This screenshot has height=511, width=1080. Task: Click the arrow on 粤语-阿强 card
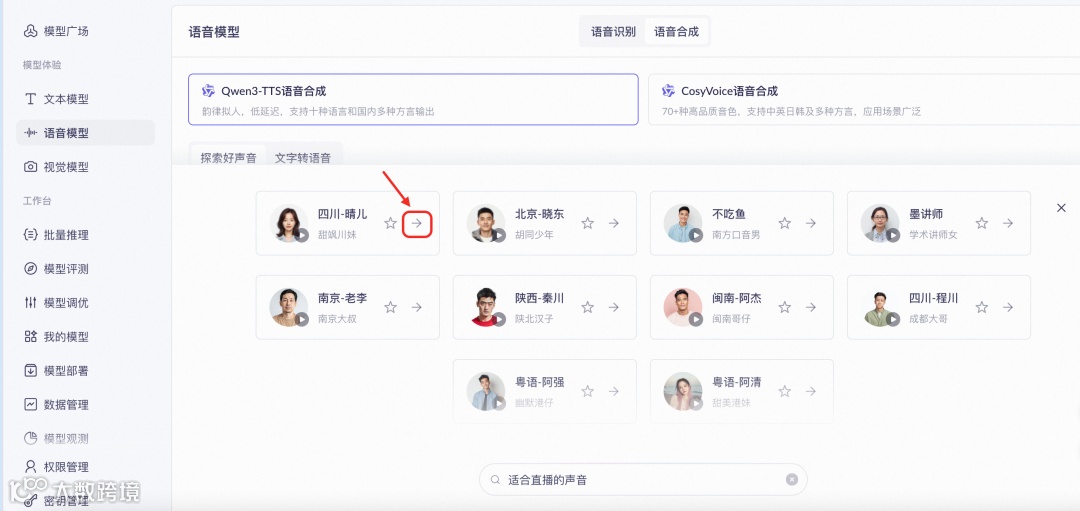coord(614,391)
